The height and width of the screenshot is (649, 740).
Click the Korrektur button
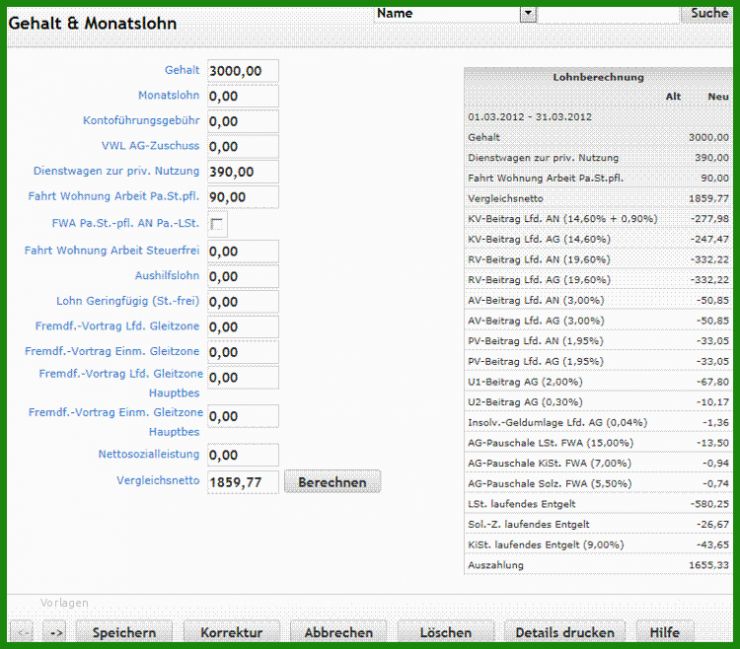click(x=231, y=632)
